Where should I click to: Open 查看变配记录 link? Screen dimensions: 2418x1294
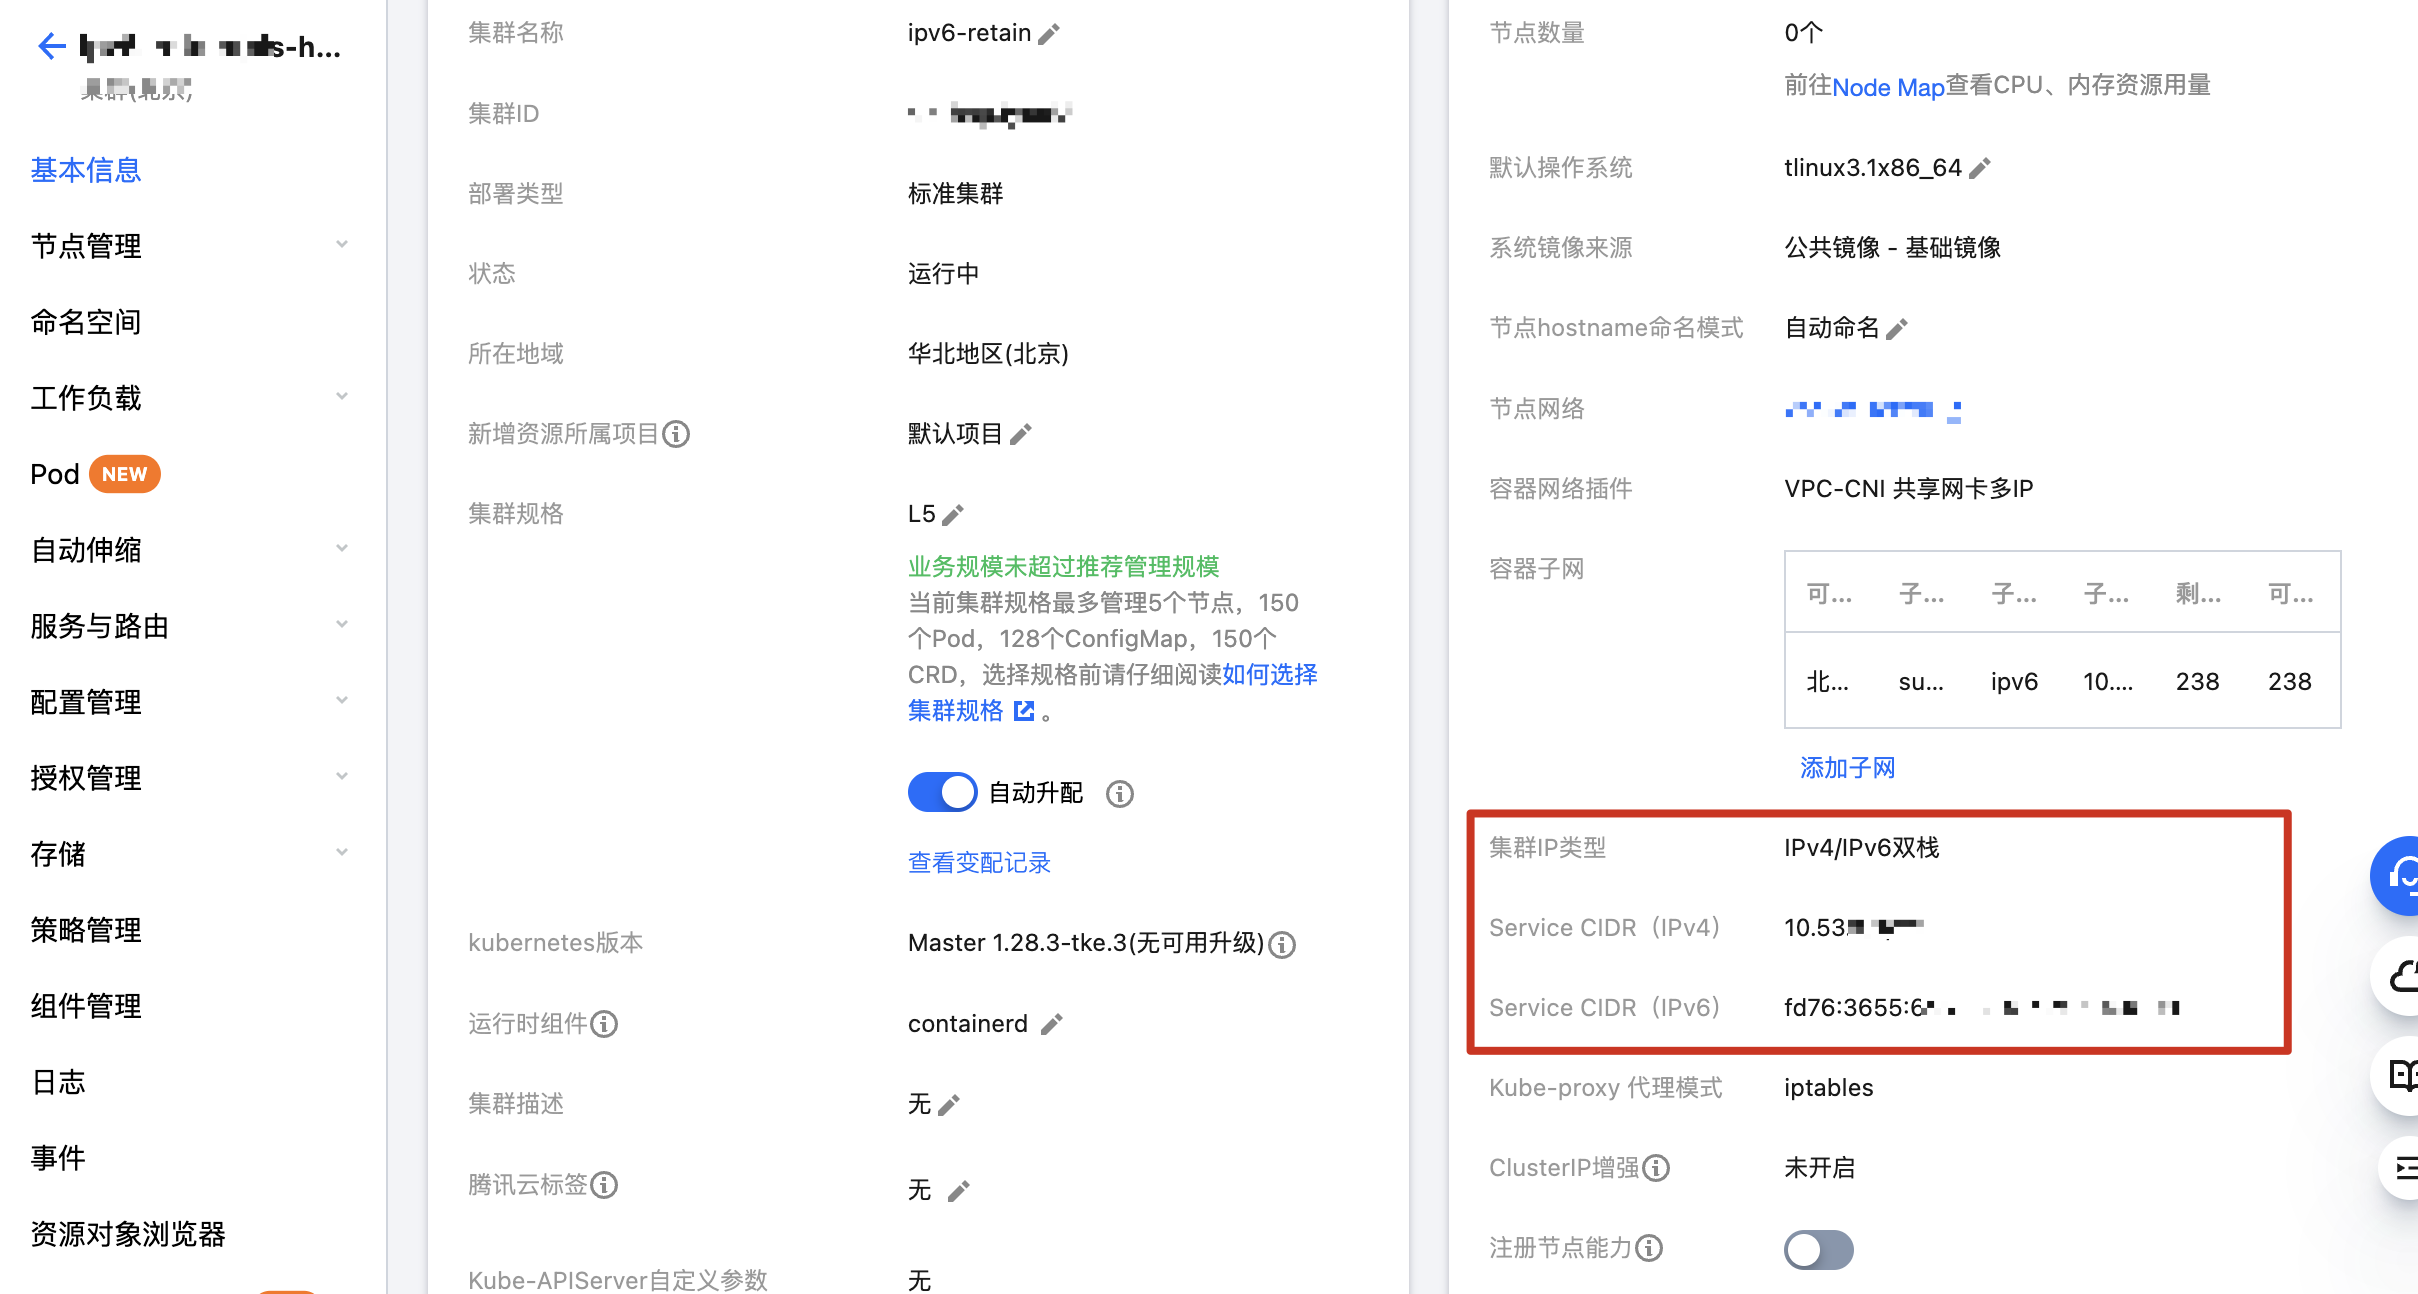pyautogui.click(x=979, y=863)
